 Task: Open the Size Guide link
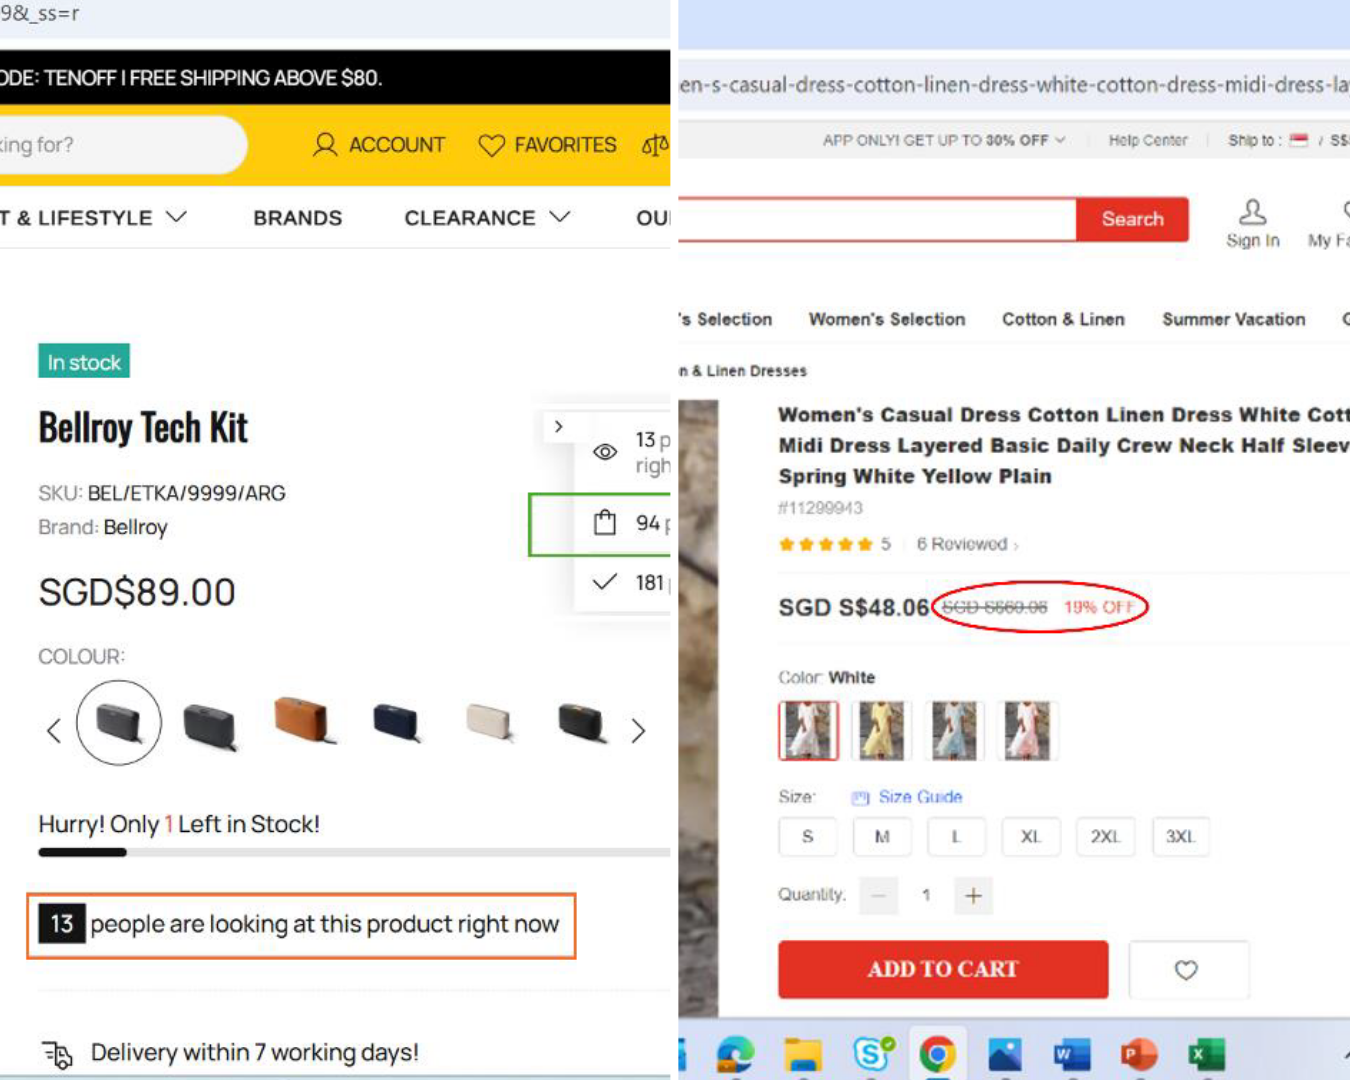point(920,797)
